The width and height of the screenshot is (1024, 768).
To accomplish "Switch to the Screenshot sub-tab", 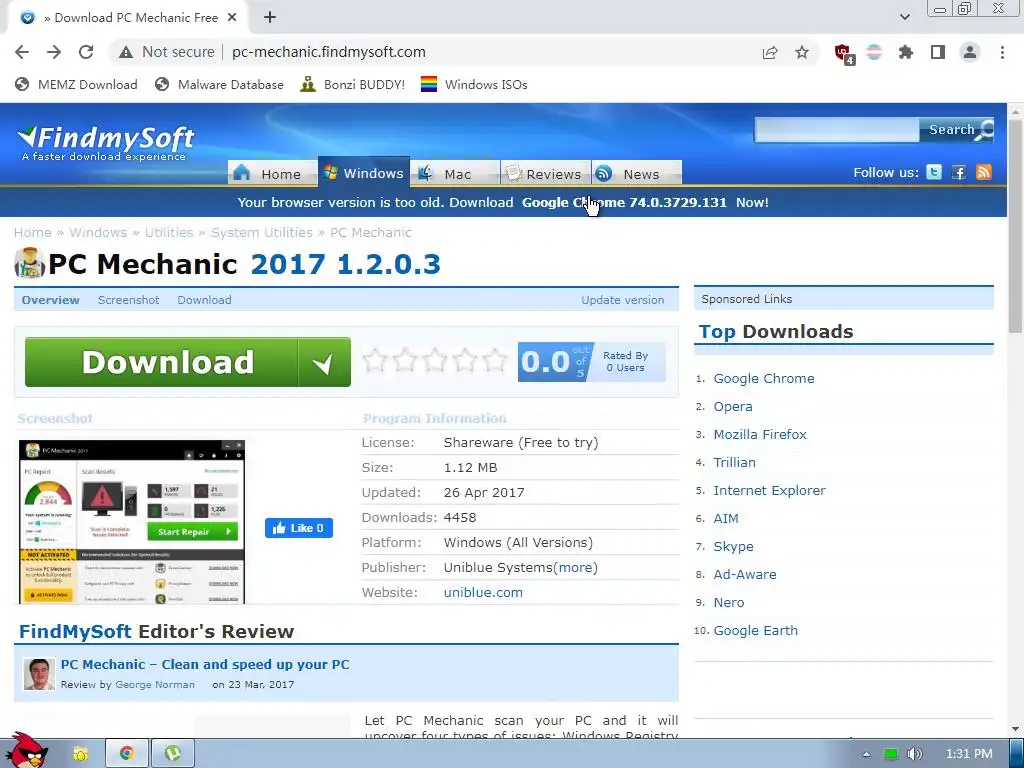I will pos(129,300).
